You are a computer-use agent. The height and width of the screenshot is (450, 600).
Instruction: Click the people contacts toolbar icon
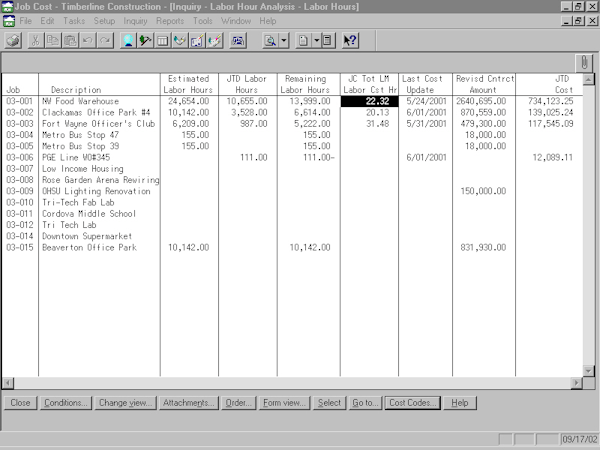pos(238,40)
